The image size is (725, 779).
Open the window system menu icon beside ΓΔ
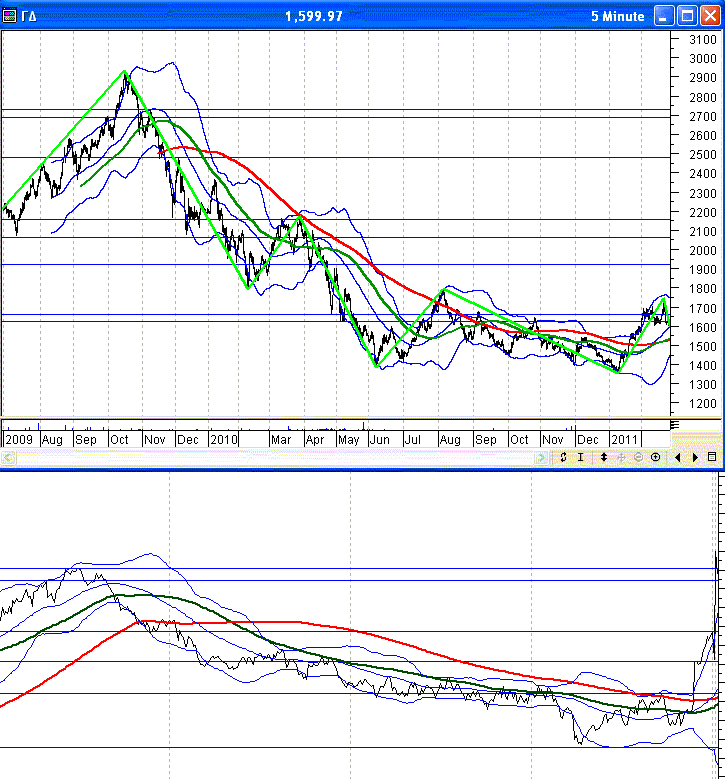[10, 16]
